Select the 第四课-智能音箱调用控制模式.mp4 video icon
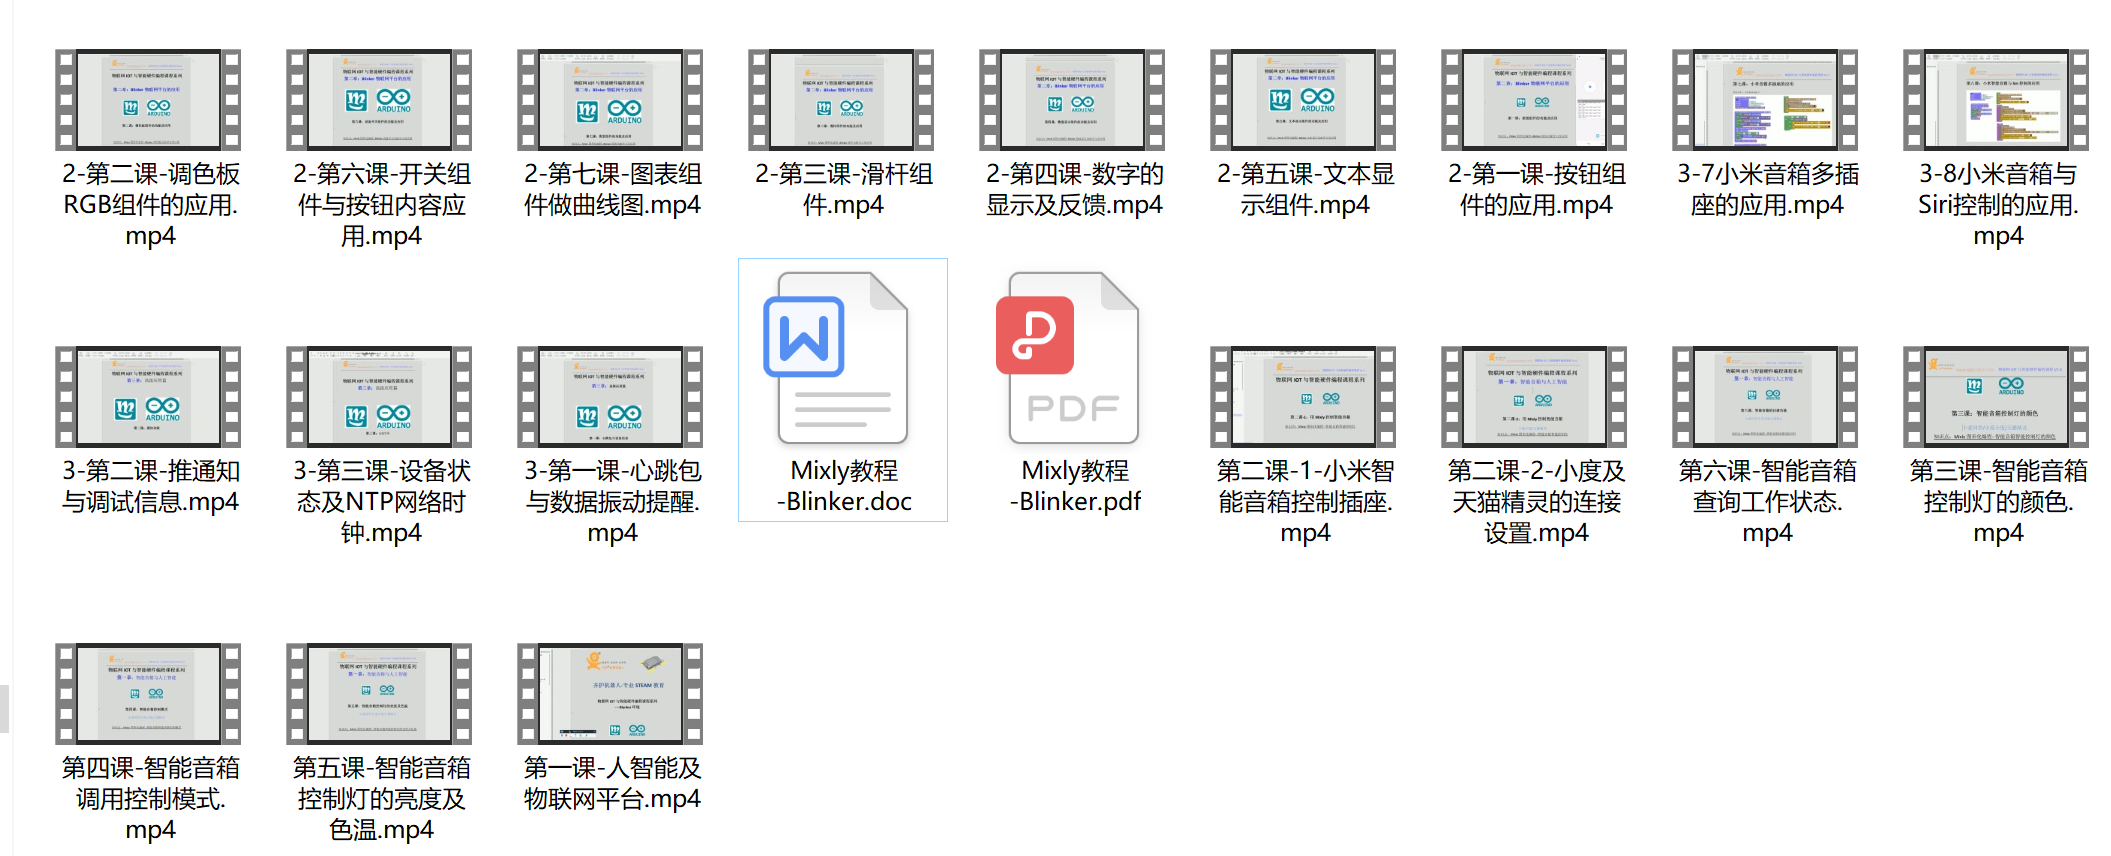Image resolution: width=2111 pixels, height=856 pixels. click(x=148, y=694)
